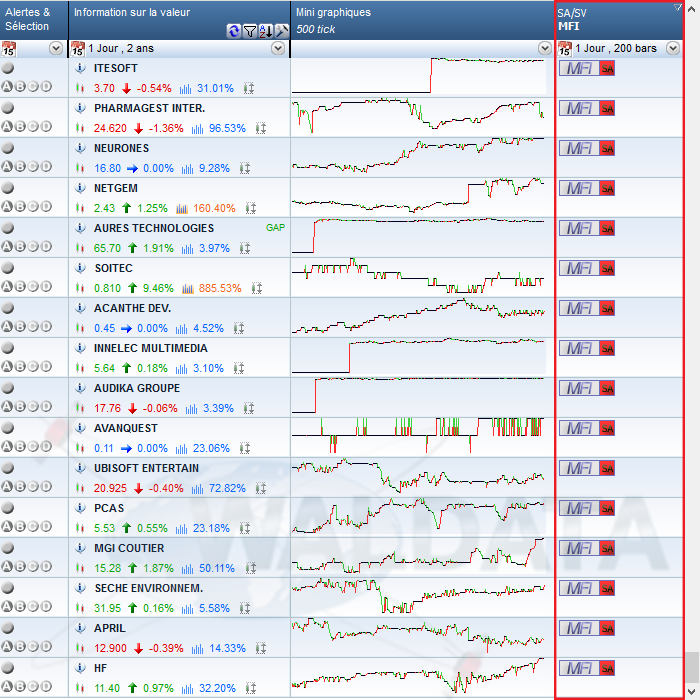Viewport: 700px width, 700px height.
Task: Open the wrench settings icon in the header
Action: pos(281,30)
